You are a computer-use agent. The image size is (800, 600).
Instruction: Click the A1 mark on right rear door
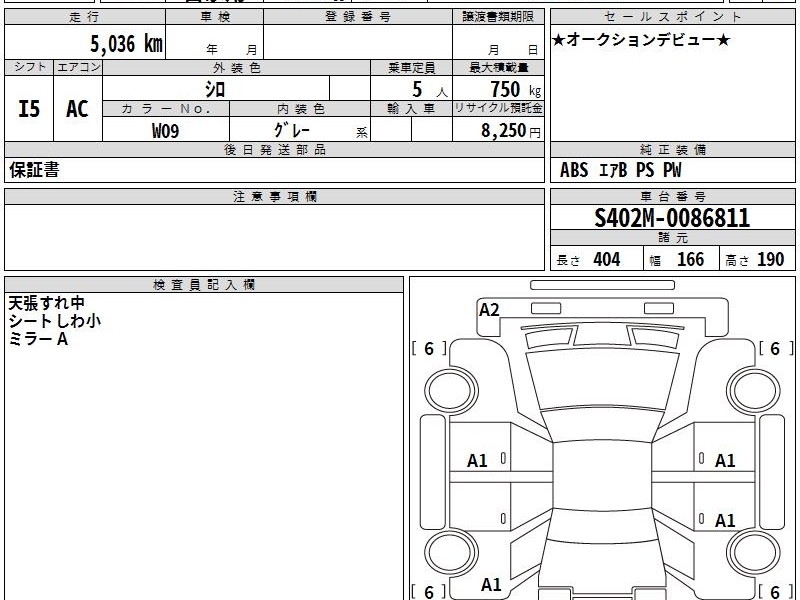point(725,520)
